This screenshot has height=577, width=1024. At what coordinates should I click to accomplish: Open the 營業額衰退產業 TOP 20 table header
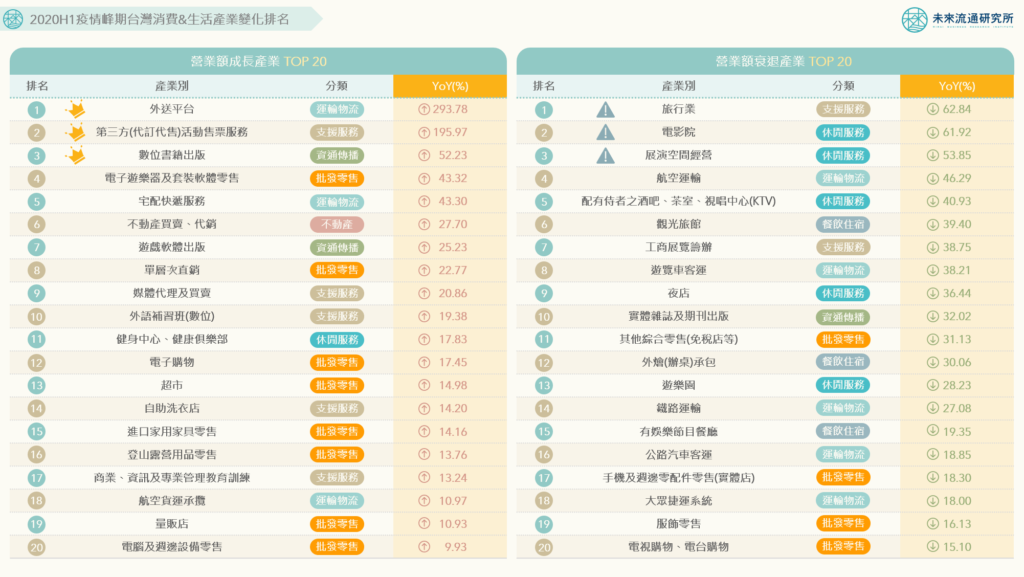click(765, 61)
